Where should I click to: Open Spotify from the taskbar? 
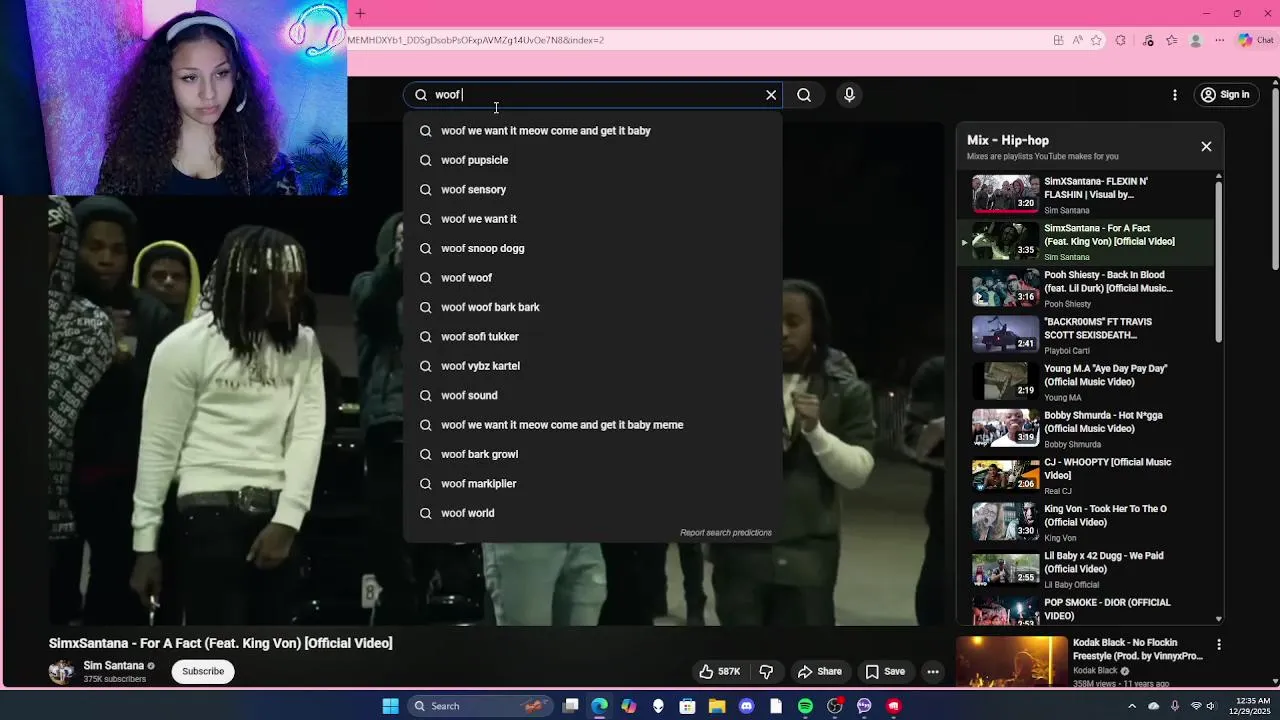point(805,706)
